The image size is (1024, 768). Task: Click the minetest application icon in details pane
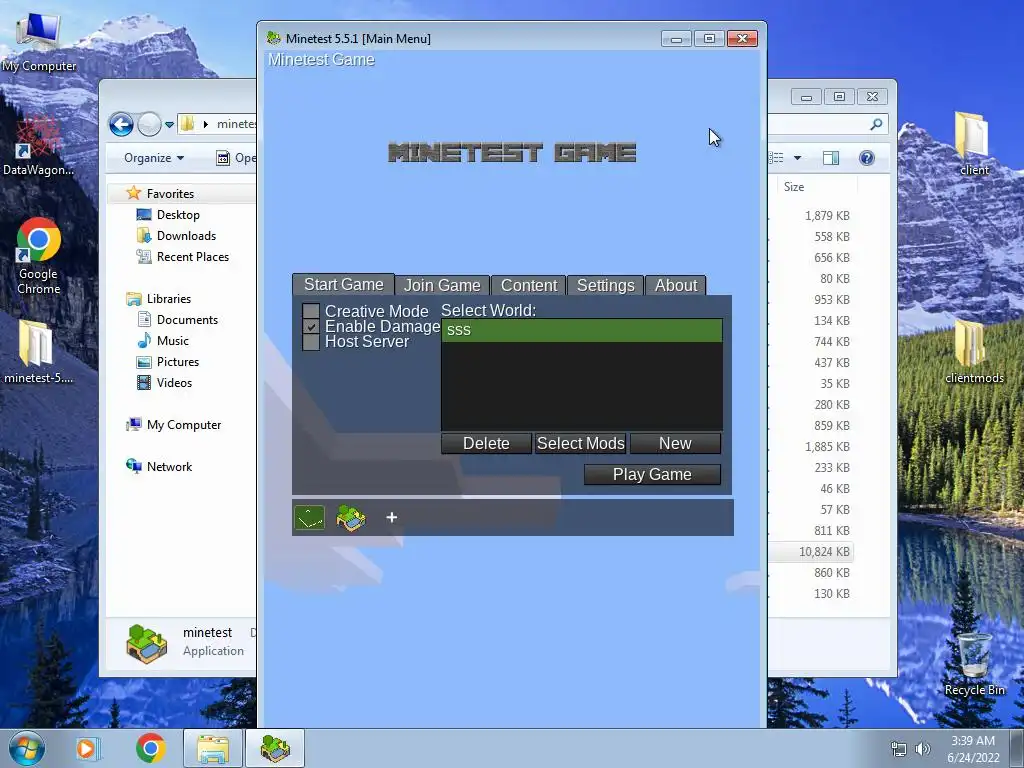(x=146, y=643)
